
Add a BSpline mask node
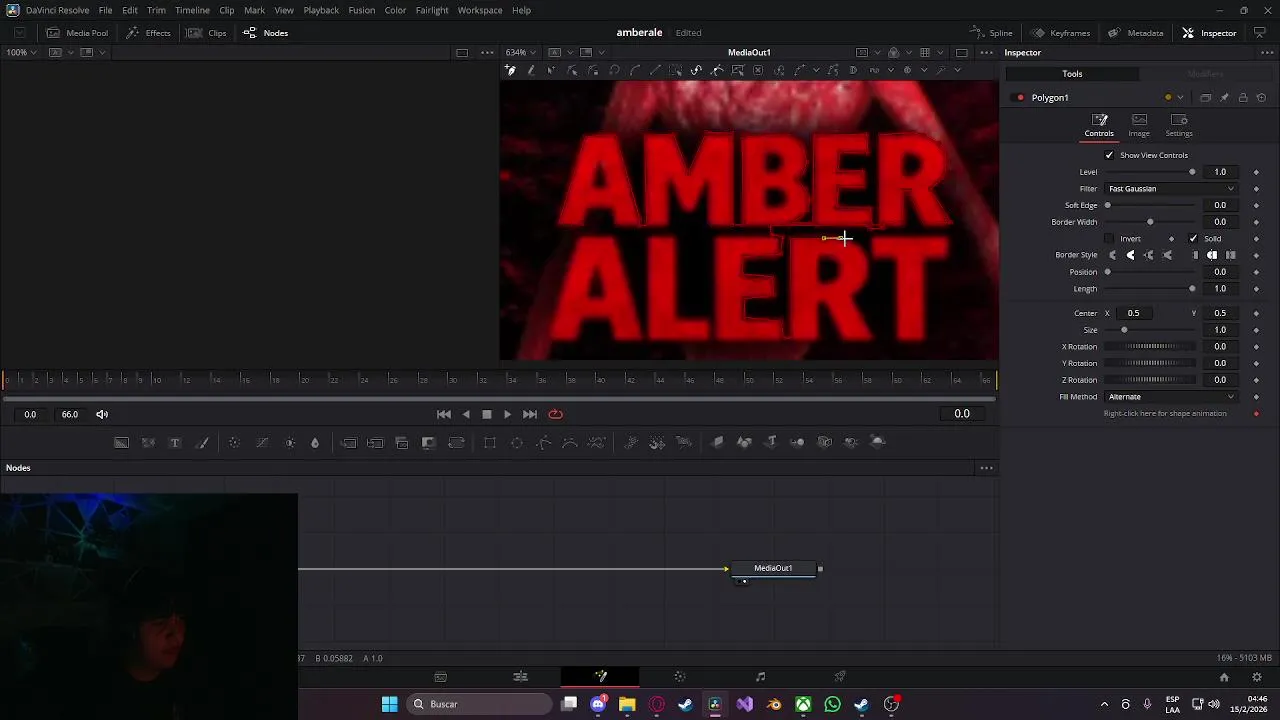(x=570, y=442)
